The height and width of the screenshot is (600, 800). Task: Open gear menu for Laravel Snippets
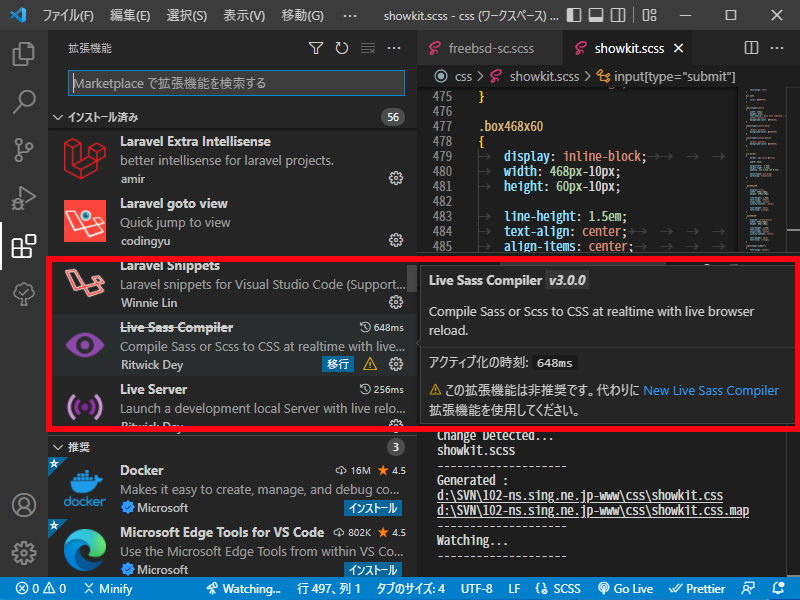[x=396, y=302]
